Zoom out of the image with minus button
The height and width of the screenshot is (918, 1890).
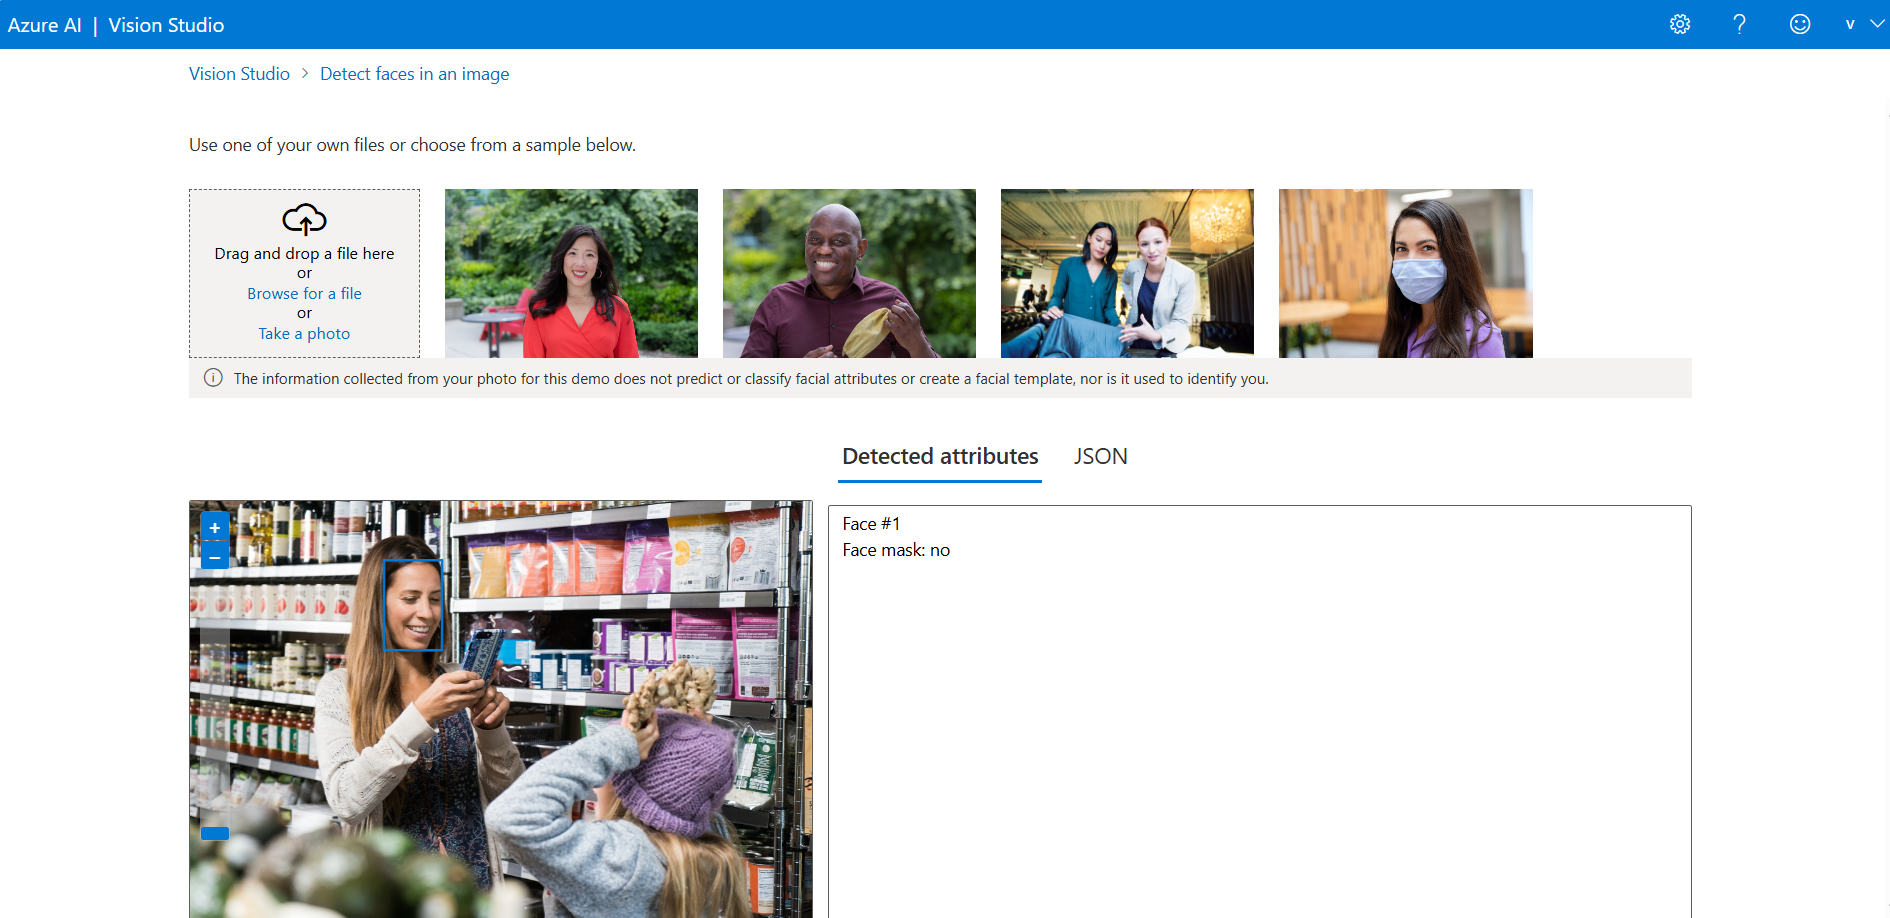215,556
